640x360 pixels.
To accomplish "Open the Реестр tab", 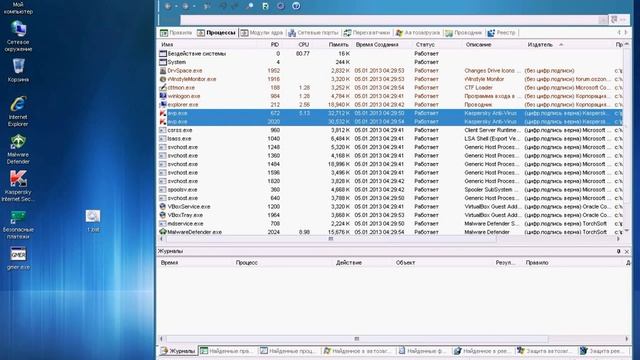I will click(502, 33).
